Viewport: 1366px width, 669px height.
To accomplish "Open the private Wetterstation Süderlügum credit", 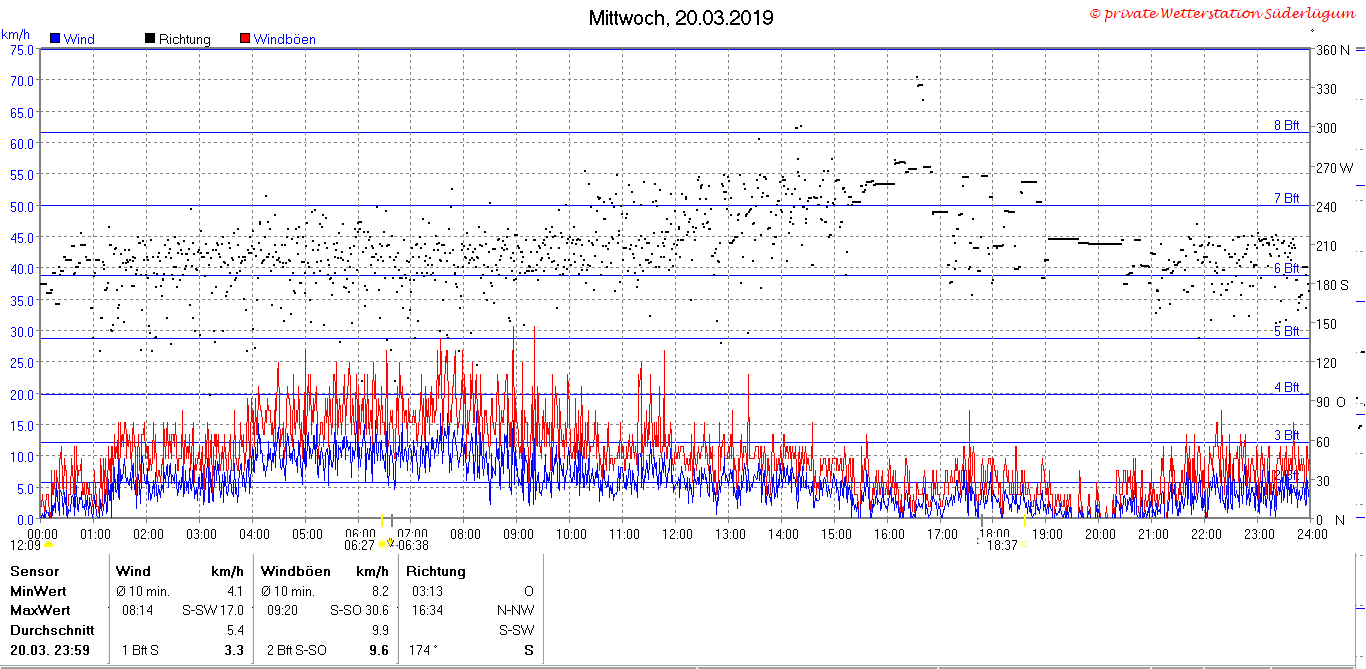I will 1221,14.
